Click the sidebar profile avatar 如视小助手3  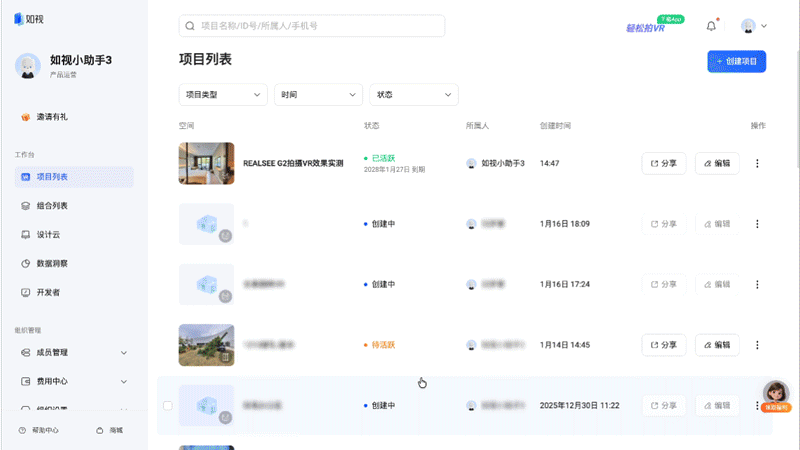tap(28, 66)
